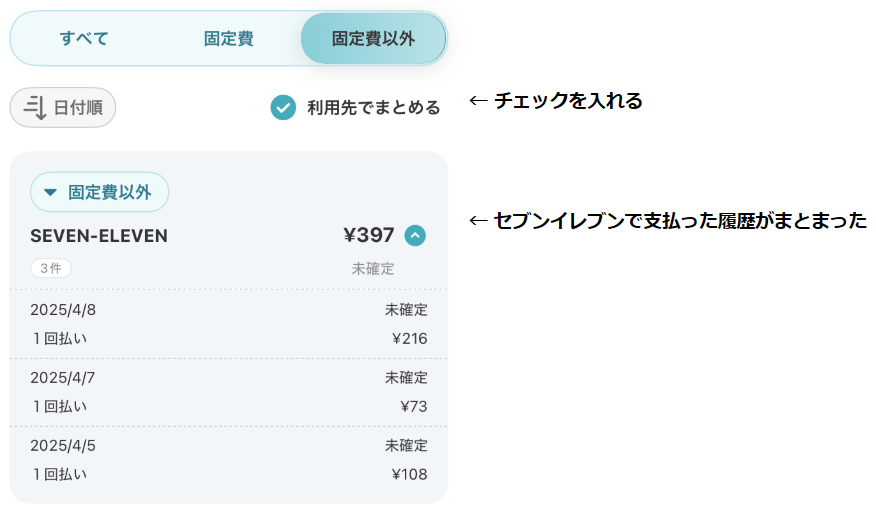
Task: Open the 2025/4/5 transaction entry
Action: click(x=228, y=459)
